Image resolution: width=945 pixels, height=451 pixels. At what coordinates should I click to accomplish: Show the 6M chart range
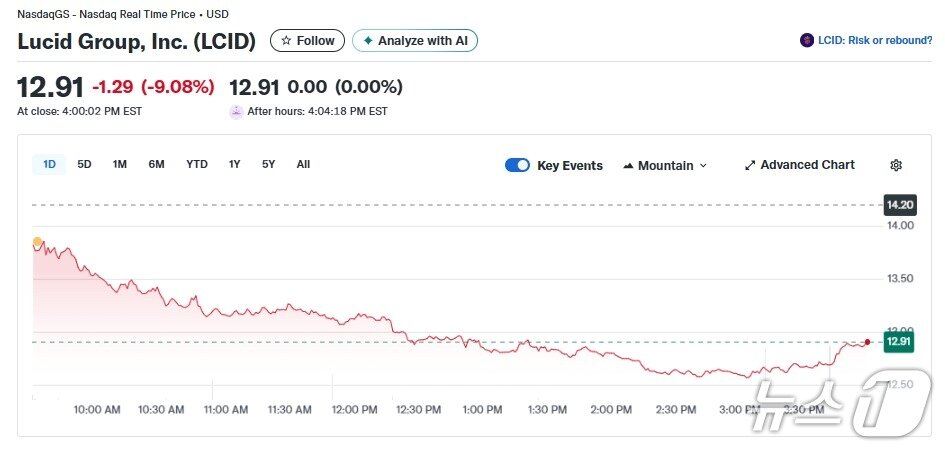point(156,164)
